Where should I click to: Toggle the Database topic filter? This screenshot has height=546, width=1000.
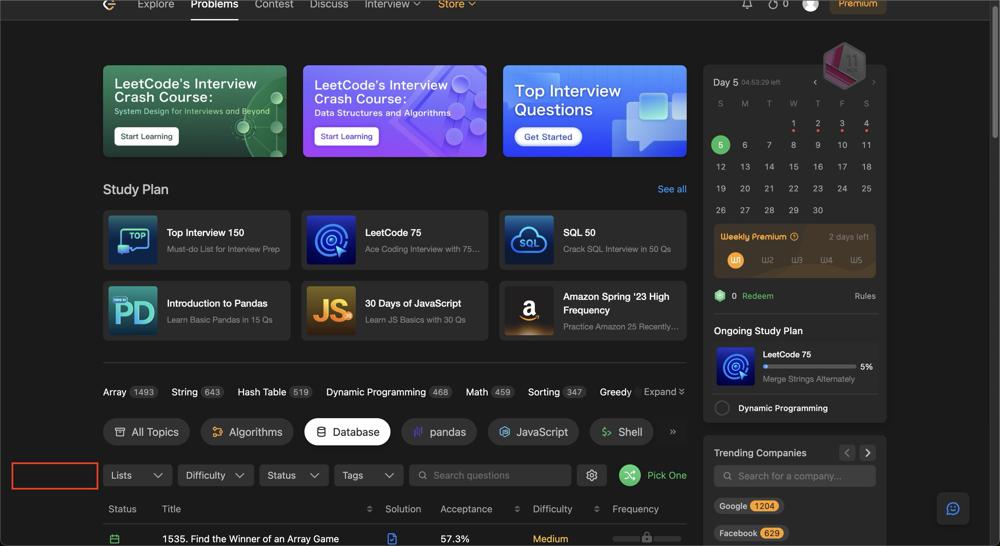tap(347, 432)
